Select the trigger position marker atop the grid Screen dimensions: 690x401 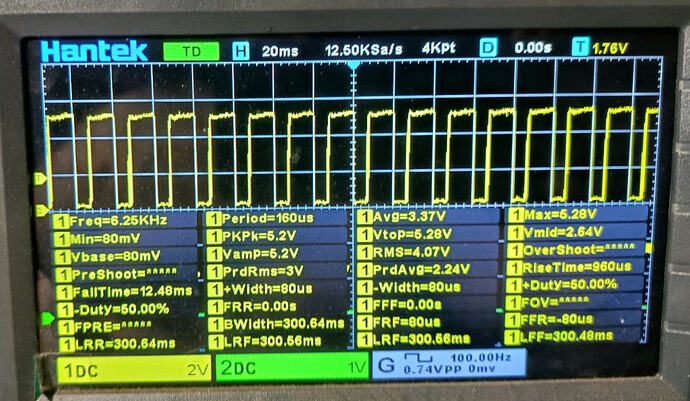point(353,66)
